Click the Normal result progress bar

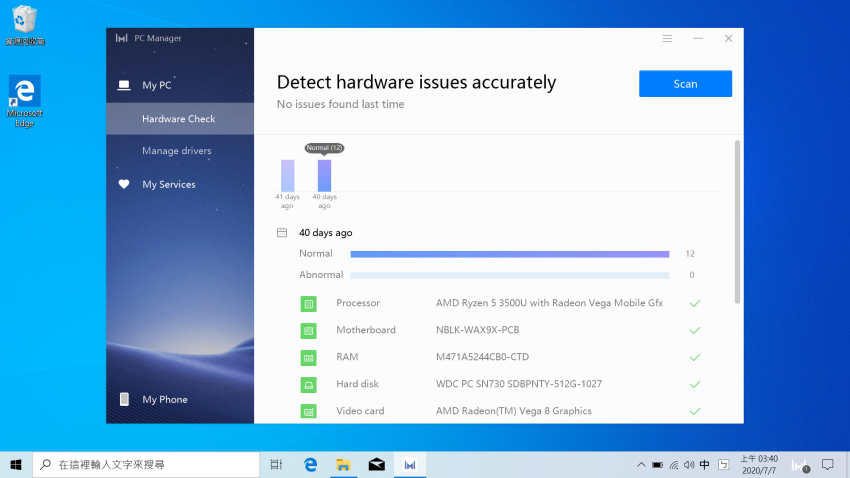[x=510, y=254]
